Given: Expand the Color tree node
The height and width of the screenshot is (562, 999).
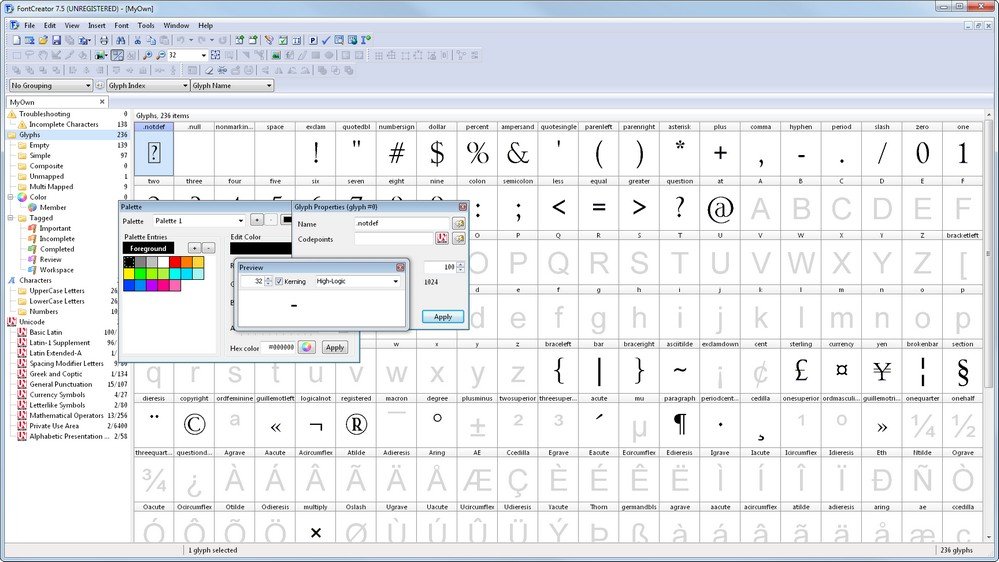Looking at the screenshot, I should [11, 197].
